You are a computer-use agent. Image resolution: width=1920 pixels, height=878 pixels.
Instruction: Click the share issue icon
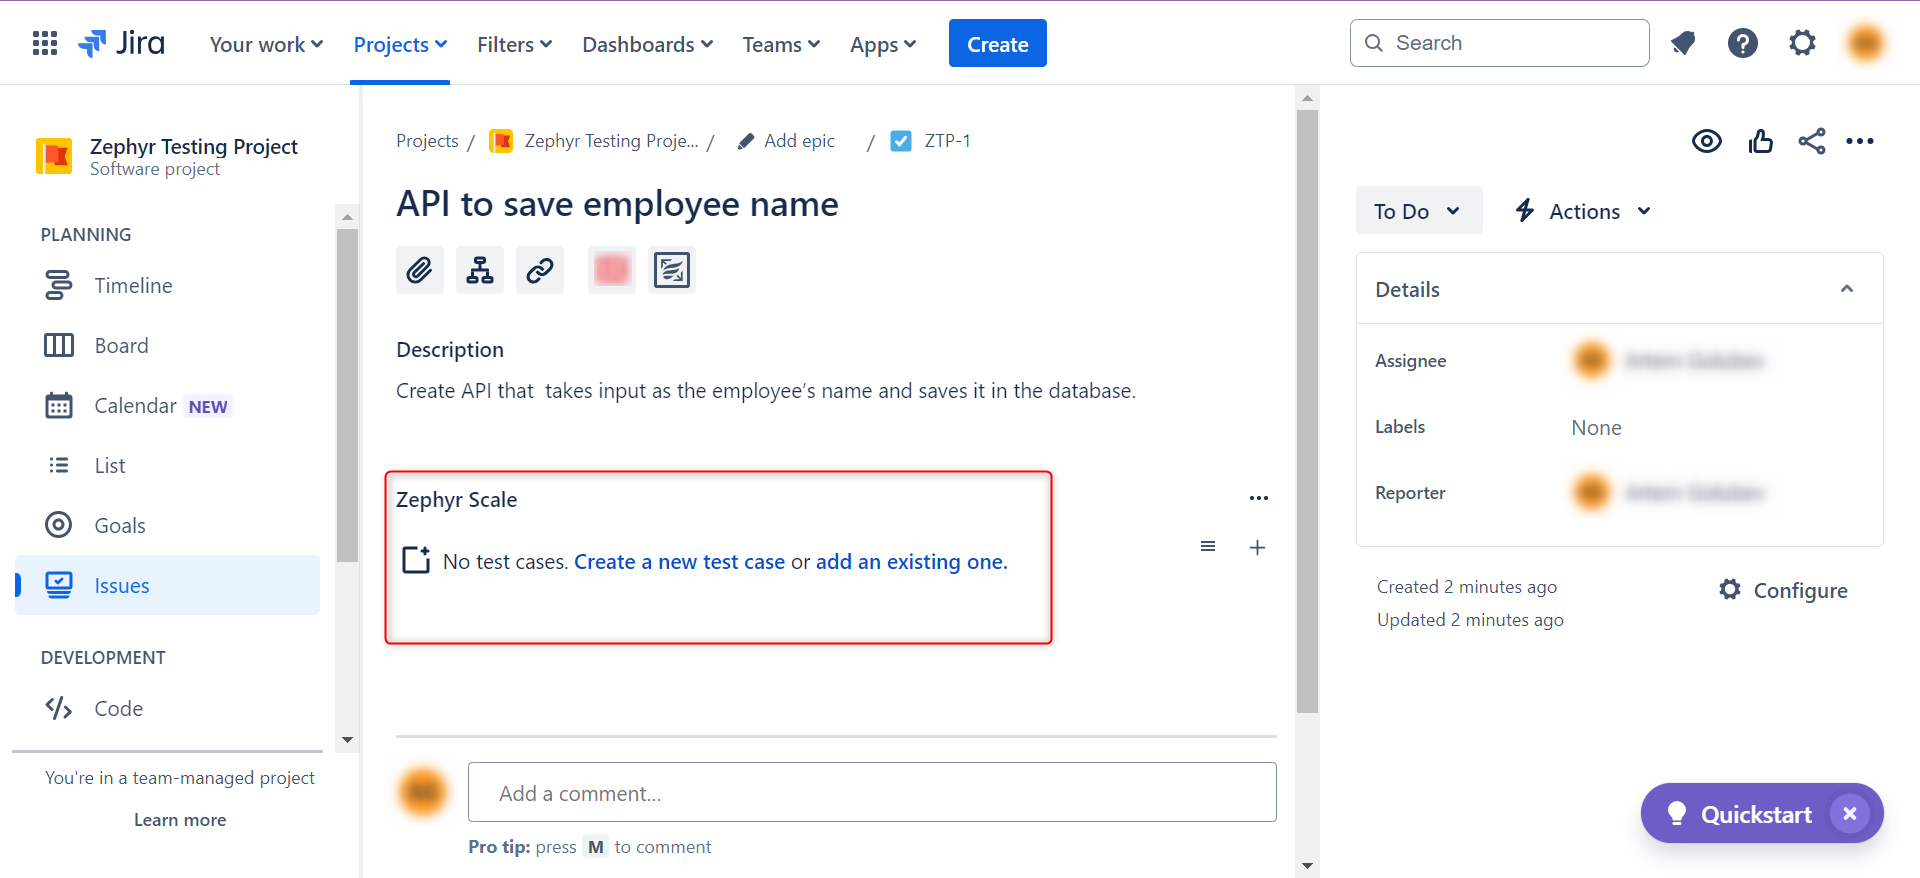1812,141
